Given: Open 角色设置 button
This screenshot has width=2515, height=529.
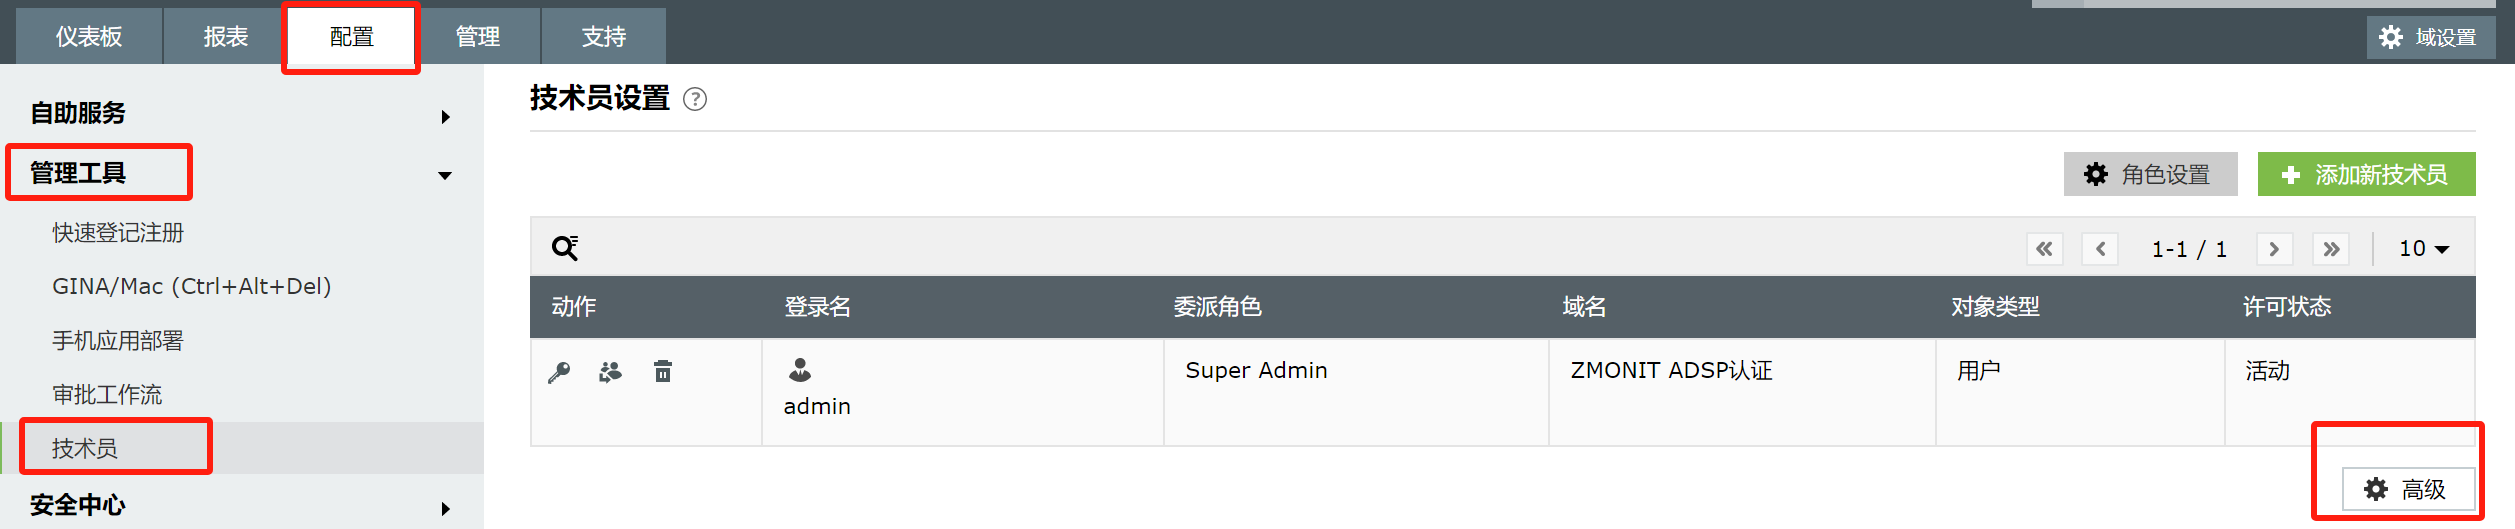Looking at the screenshot, I should pos(2150,175).
